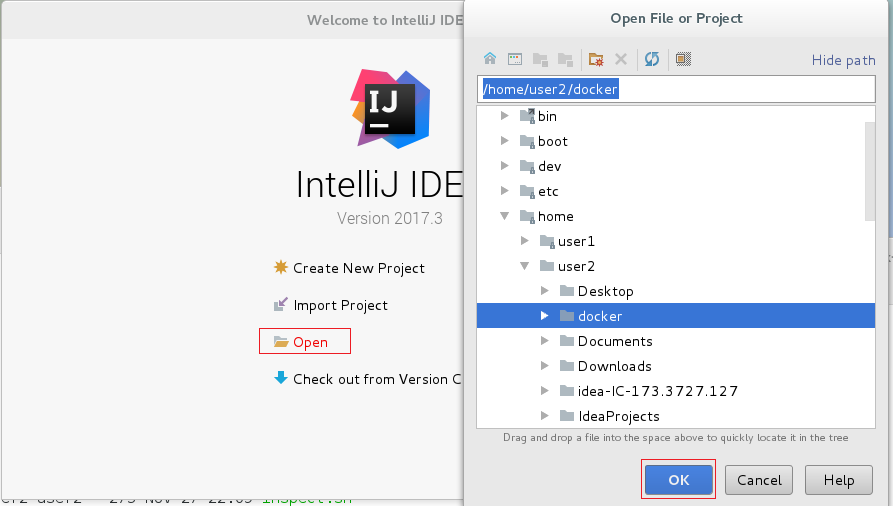Click the Delete toolbar icon
The width and height of the screenshot is (893, 506).
click(621, 59)
